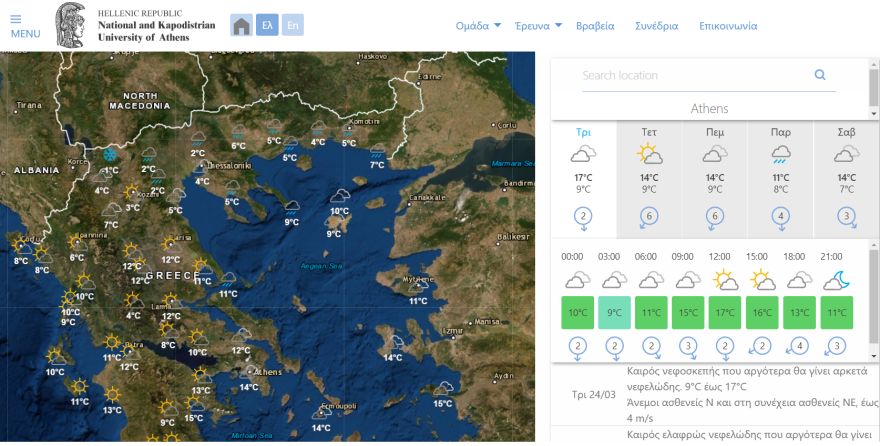Switch language to English (En)
The width and height of the screenshot is (880, 446).
click(x=292, y=26)
